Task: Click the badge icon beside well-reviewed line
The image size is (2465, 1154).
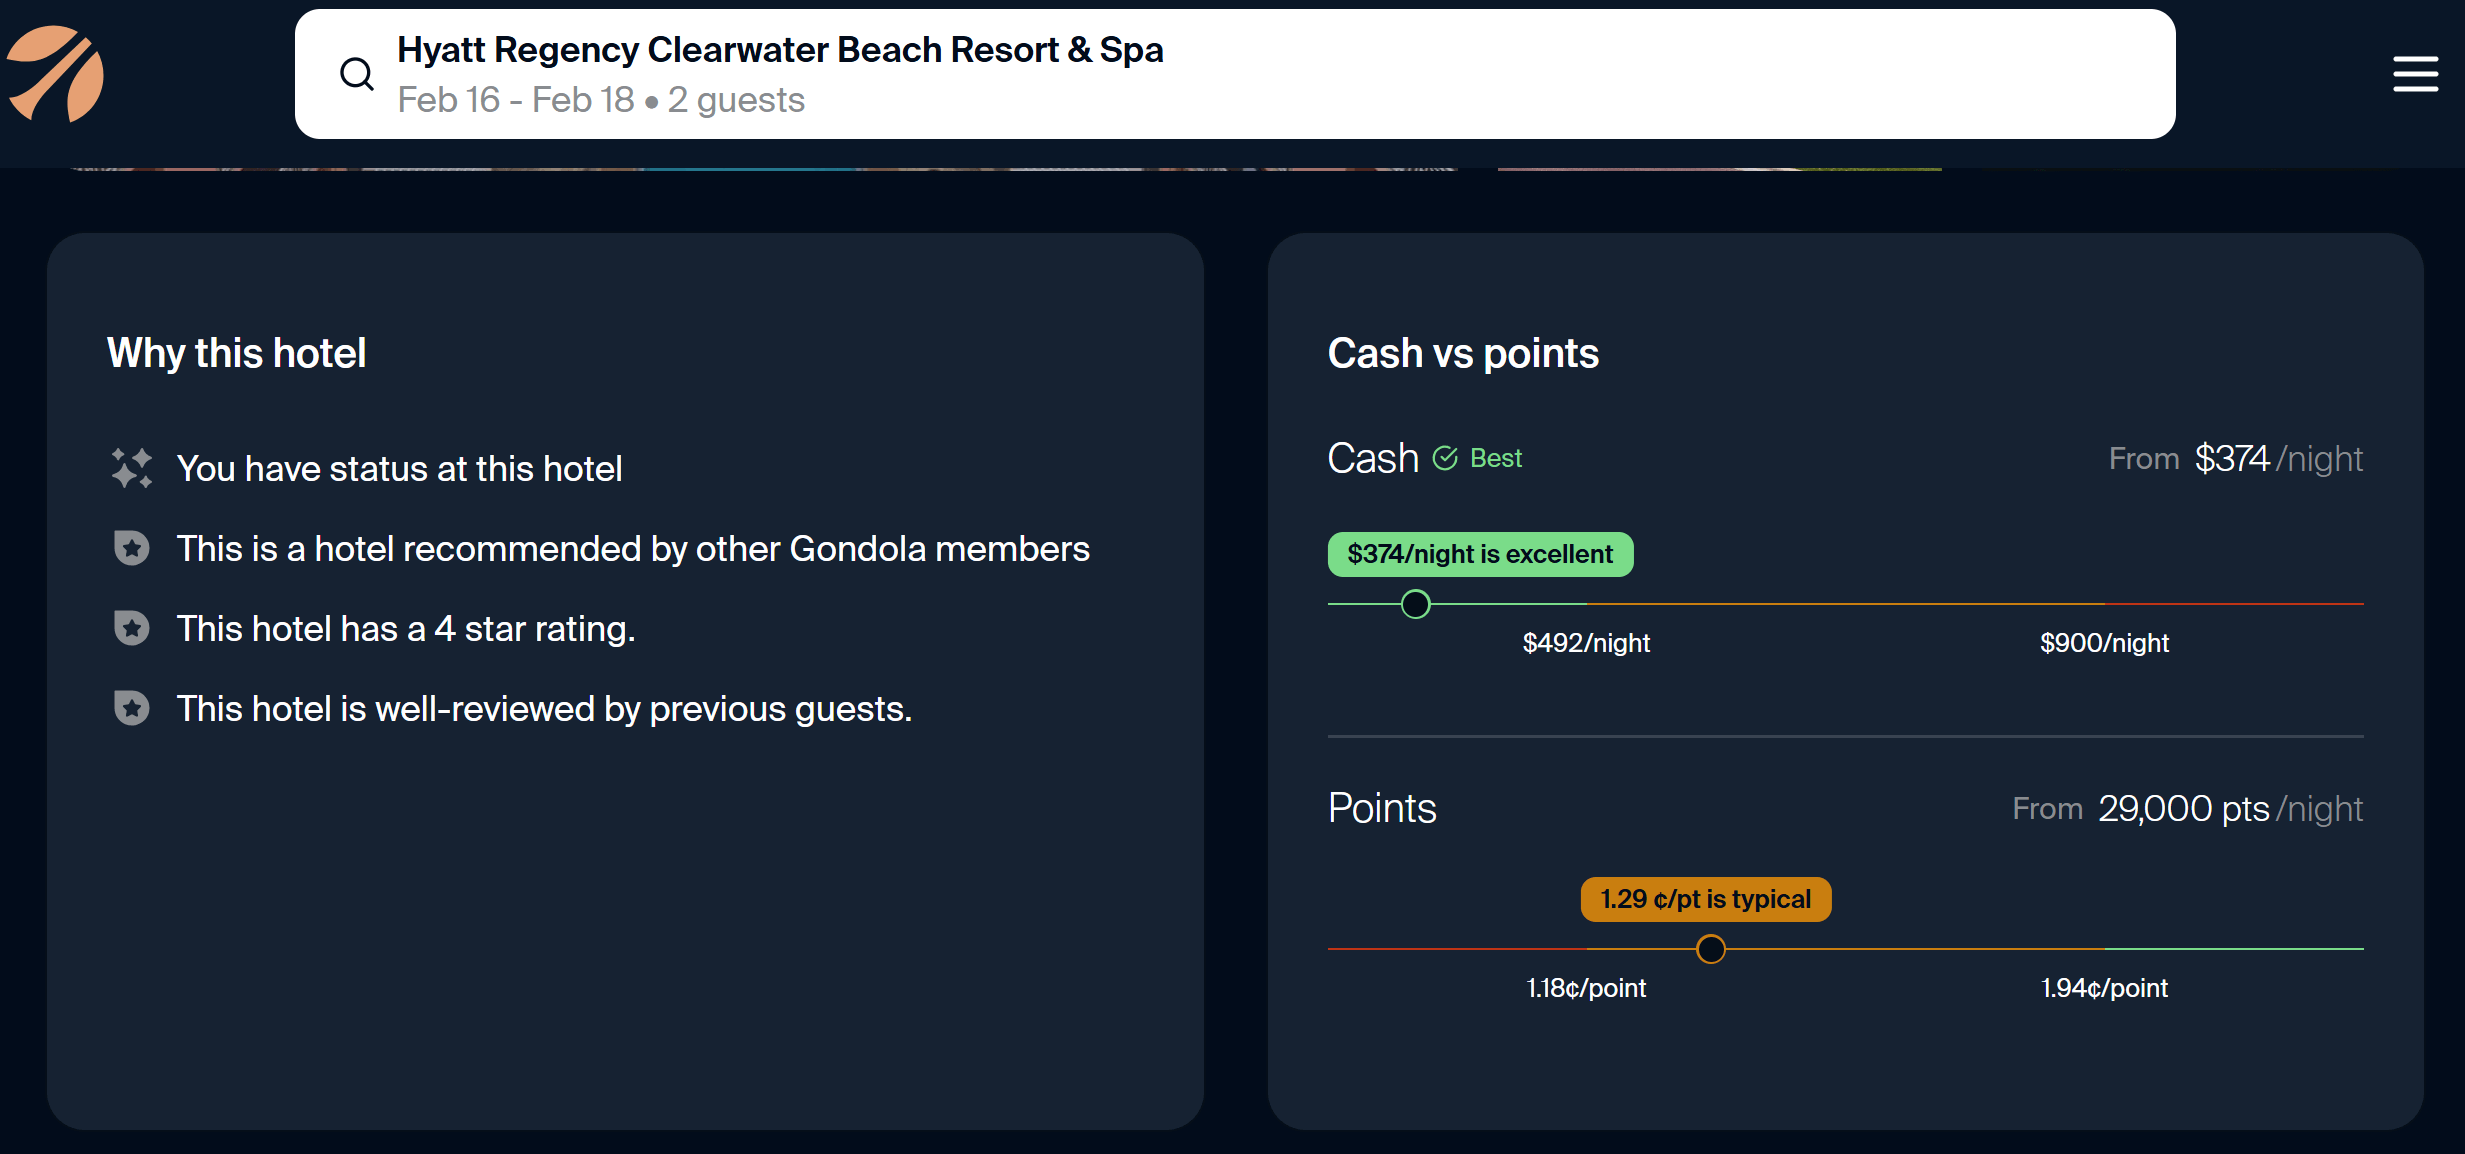Action: pyautogui.click(x=131, y=708)
